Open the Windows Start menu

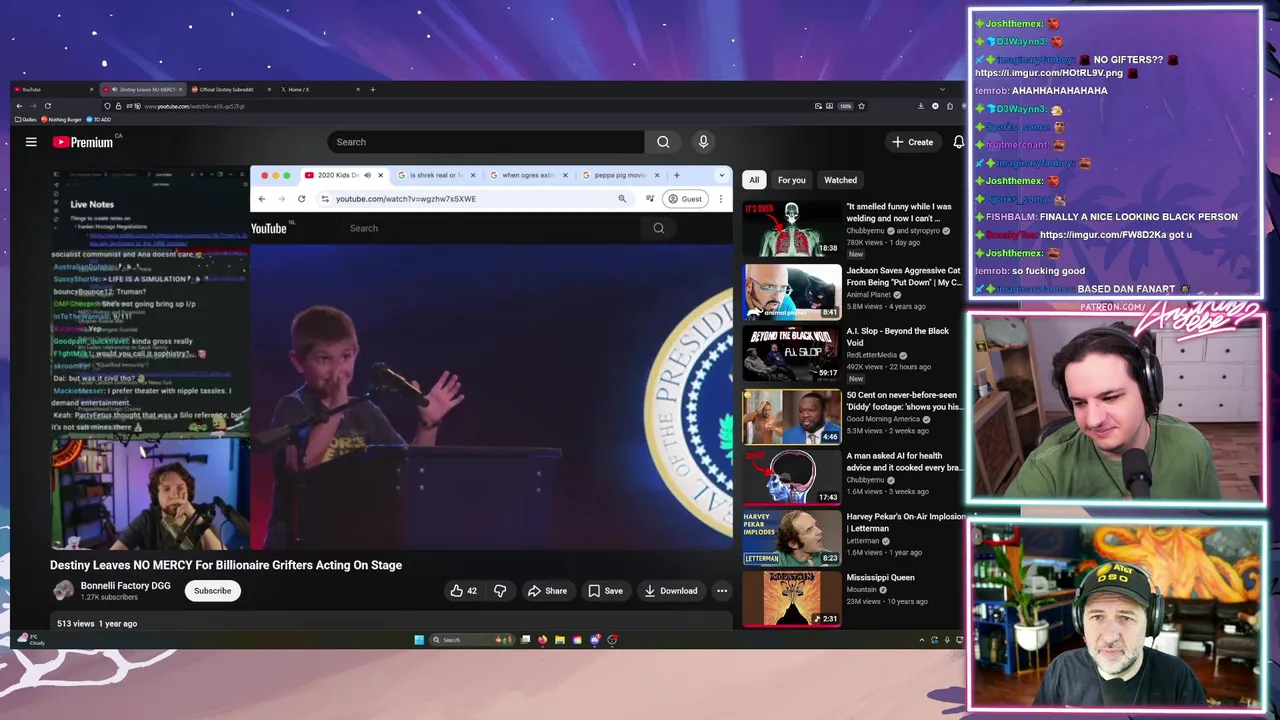[x=419, y=640]
